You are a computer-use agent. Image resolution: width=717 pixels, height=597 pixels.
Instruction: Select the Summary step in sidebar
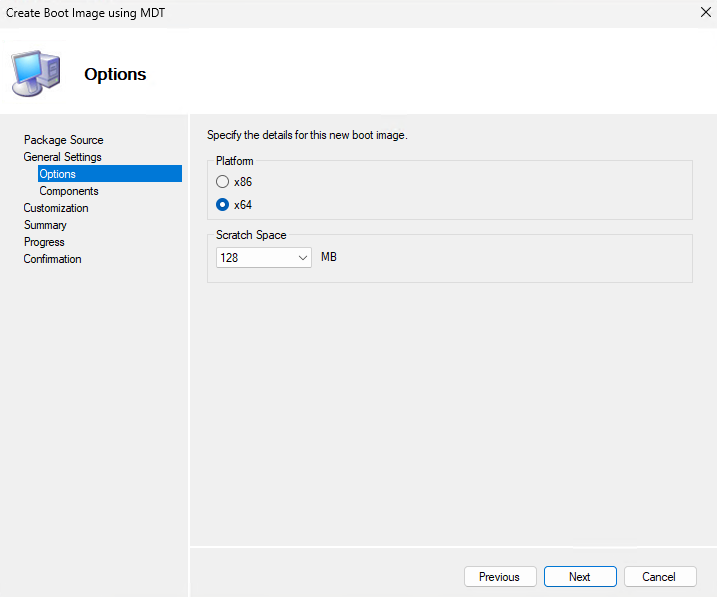[x=45, y=225]
